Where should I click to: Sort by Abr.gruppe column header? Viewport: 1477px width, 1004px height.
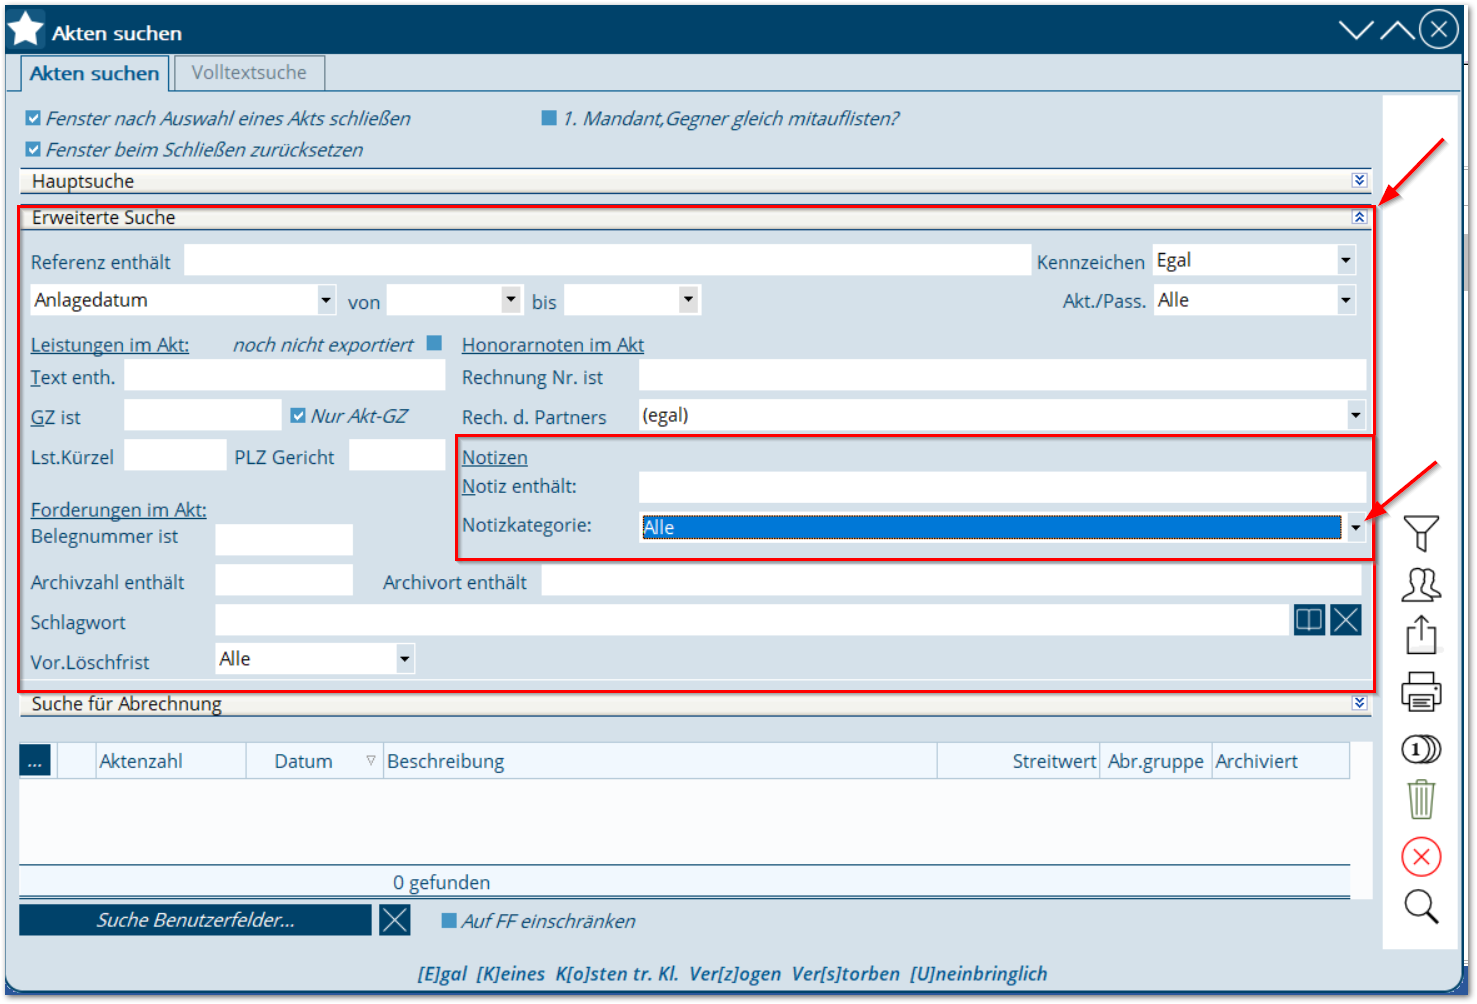pyautogui.click(x=1155, y=761)
